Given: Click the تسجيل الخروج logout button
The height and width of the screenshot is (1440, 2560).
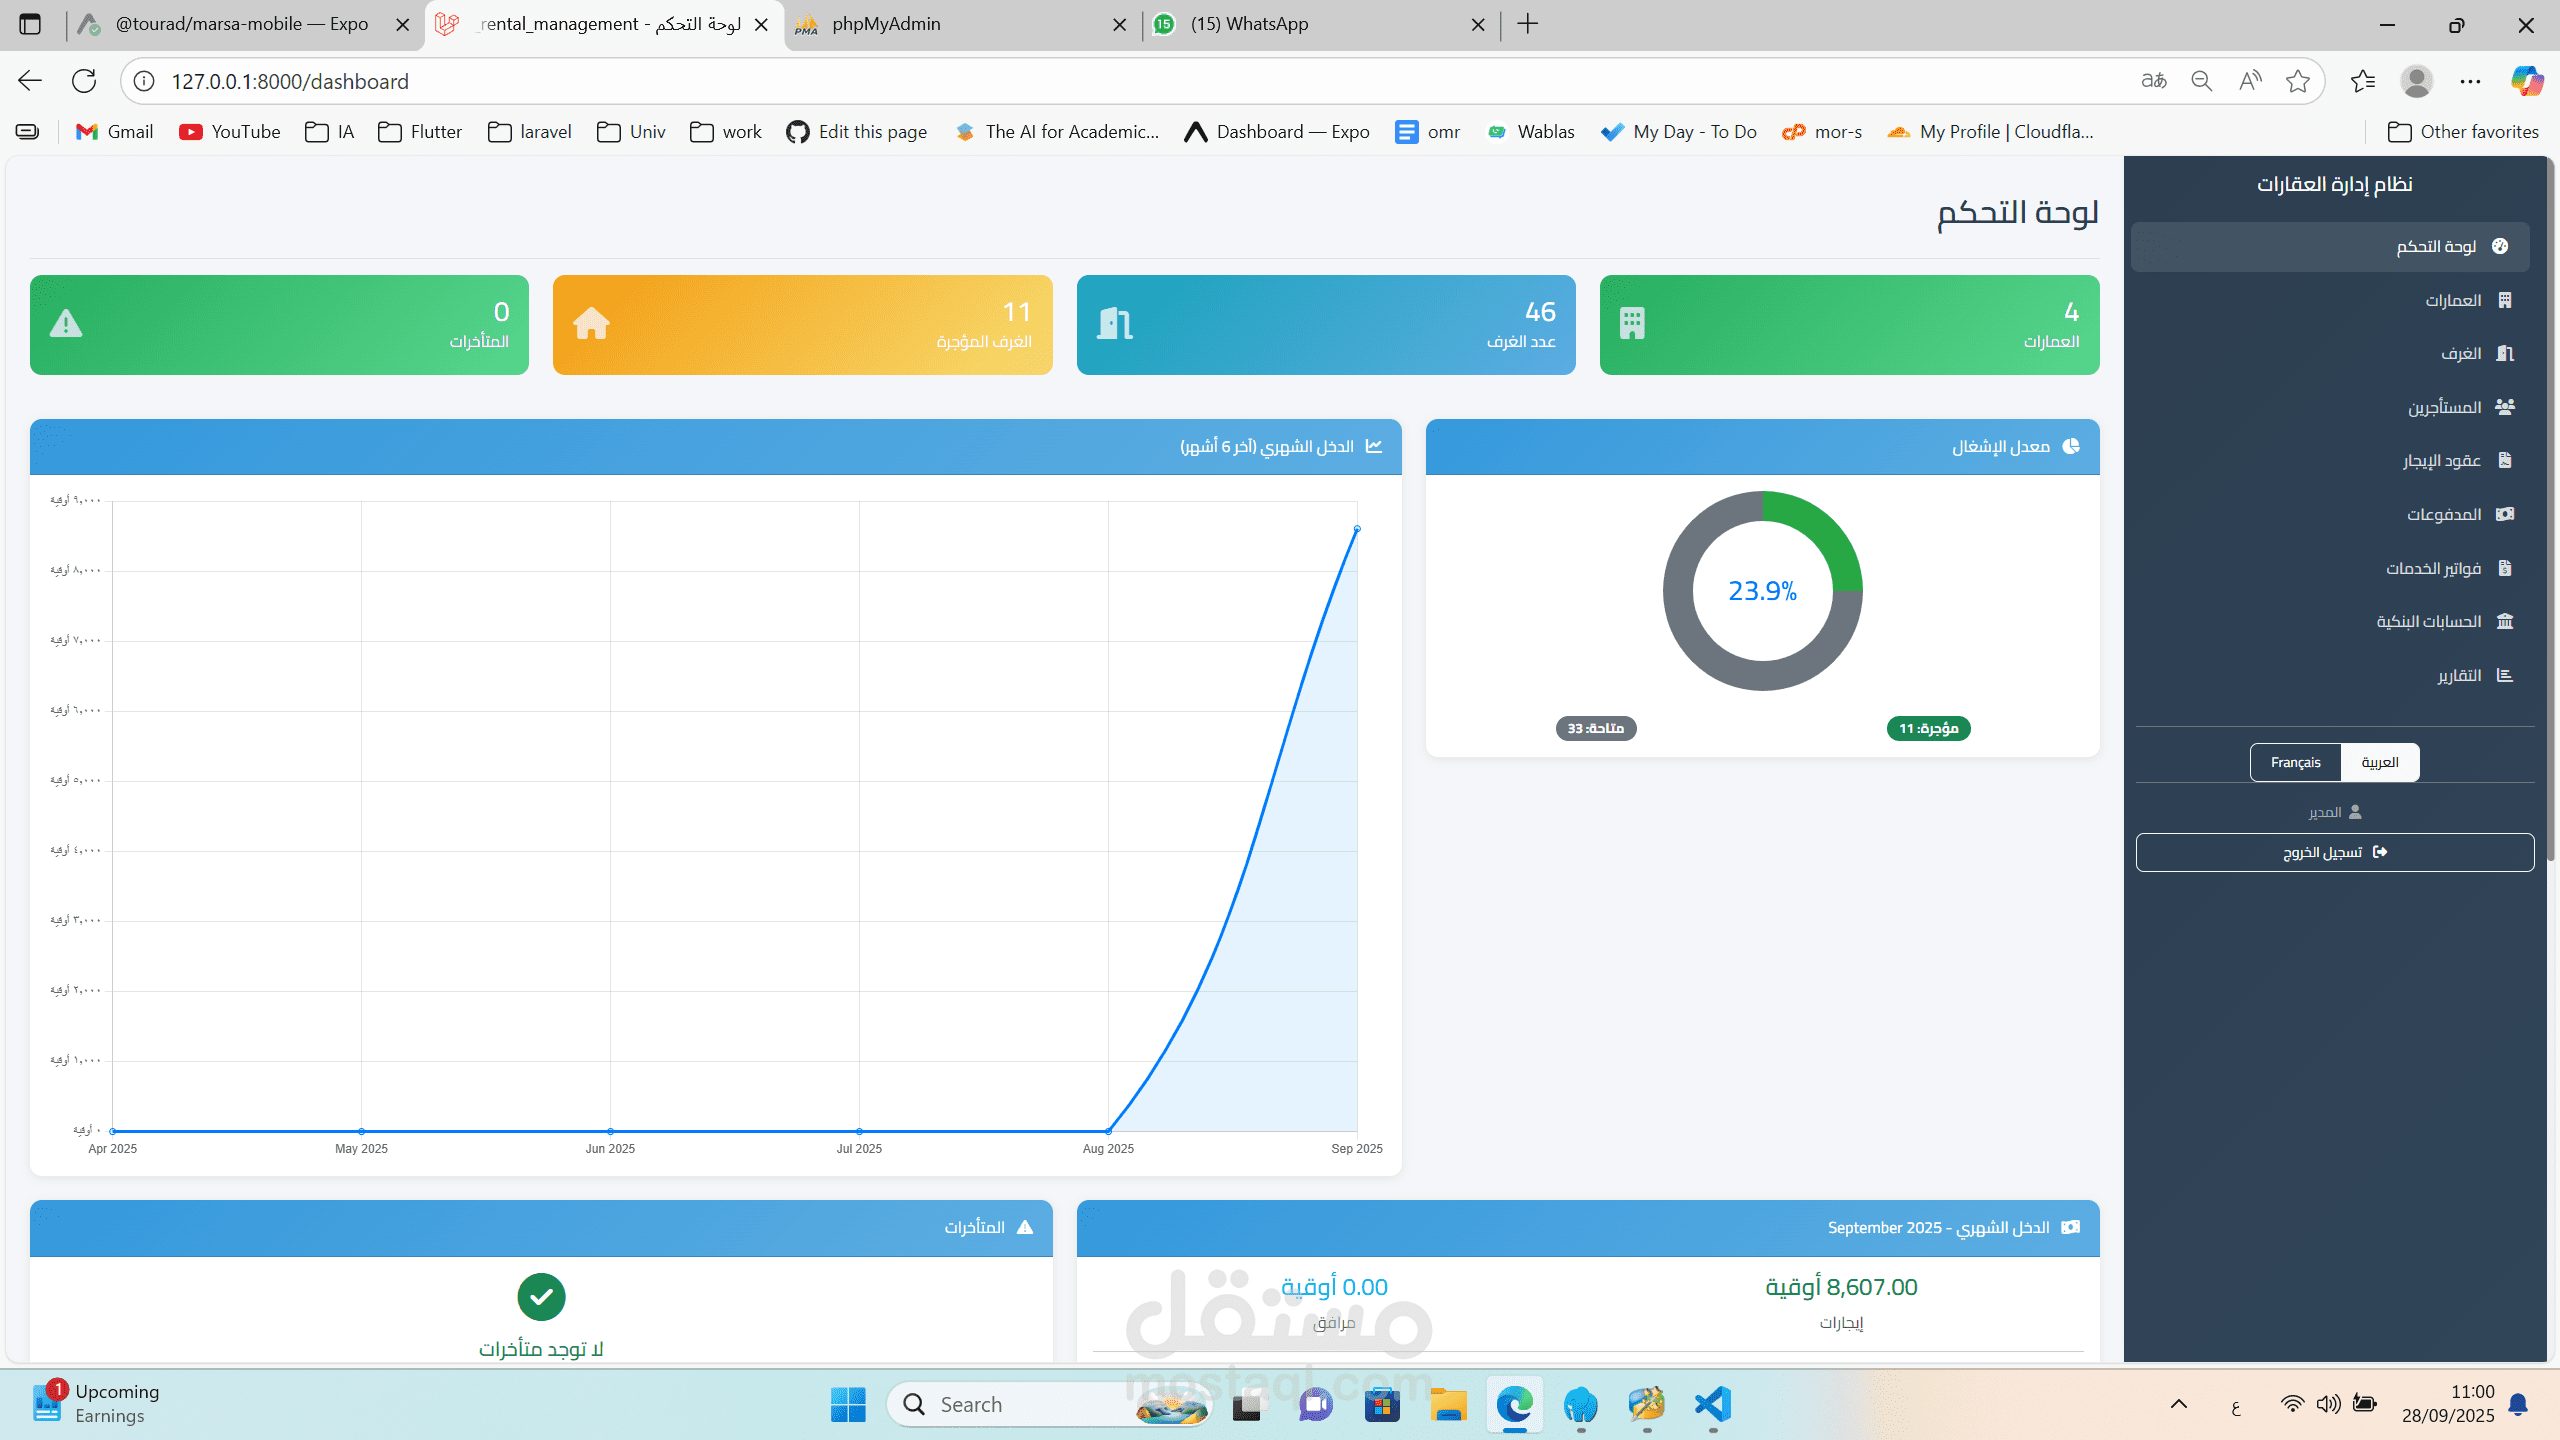Looking at the screenshot, I should (x=2334, y=852).
